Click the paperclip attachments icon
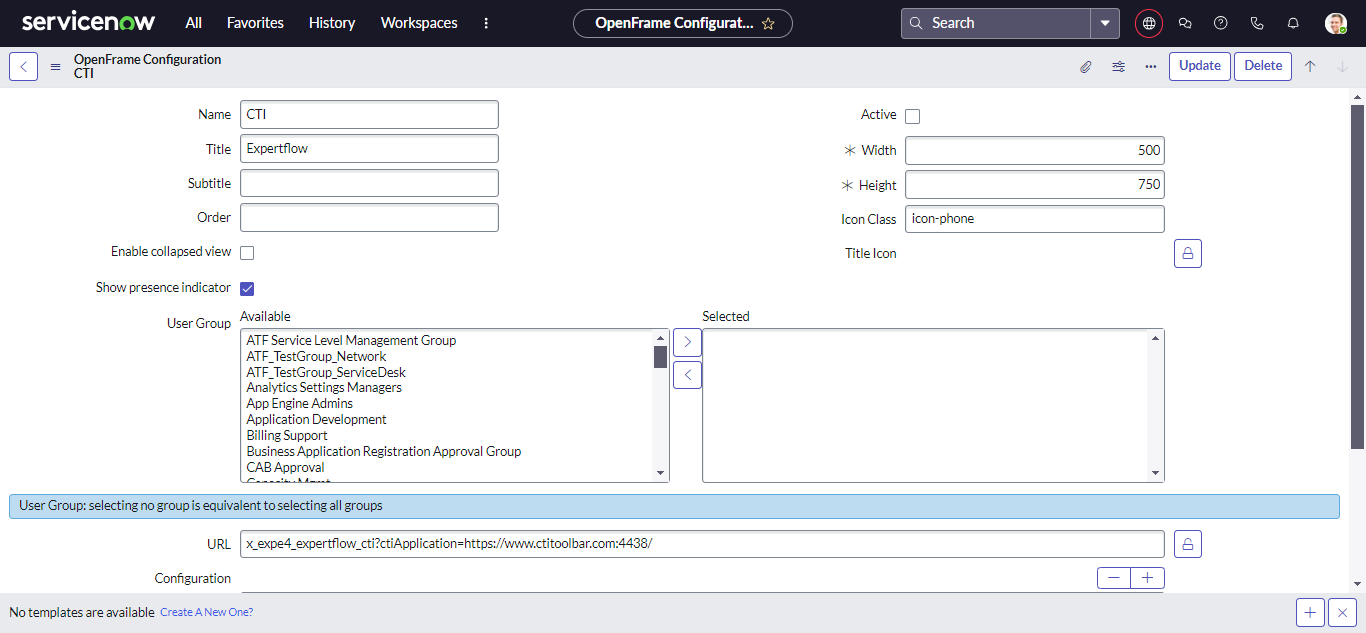The height and width of the screenshot is (633, 1366). 1085,66
